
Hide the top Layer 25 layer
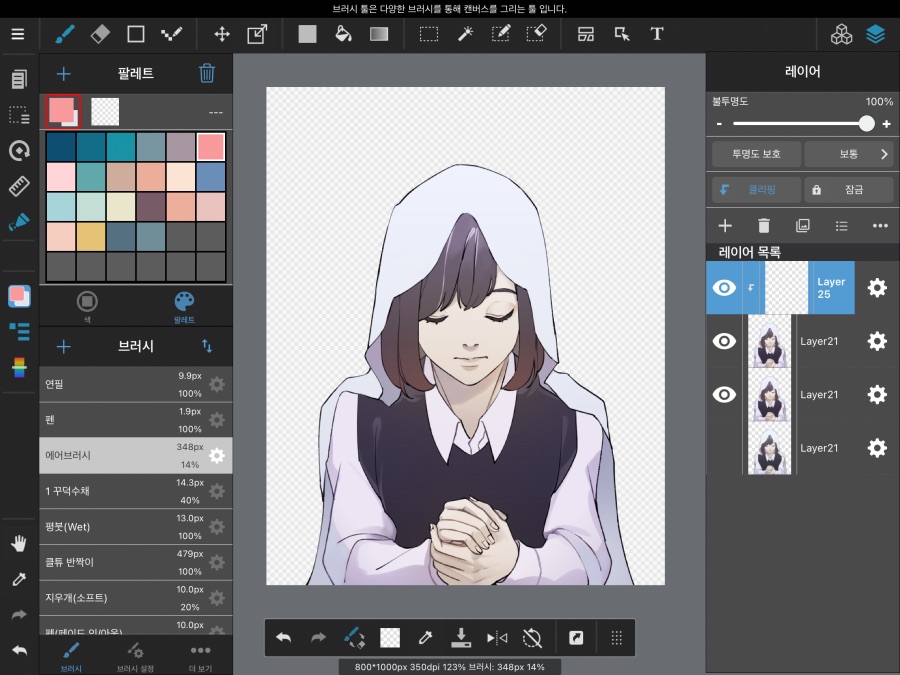(724, 287)
